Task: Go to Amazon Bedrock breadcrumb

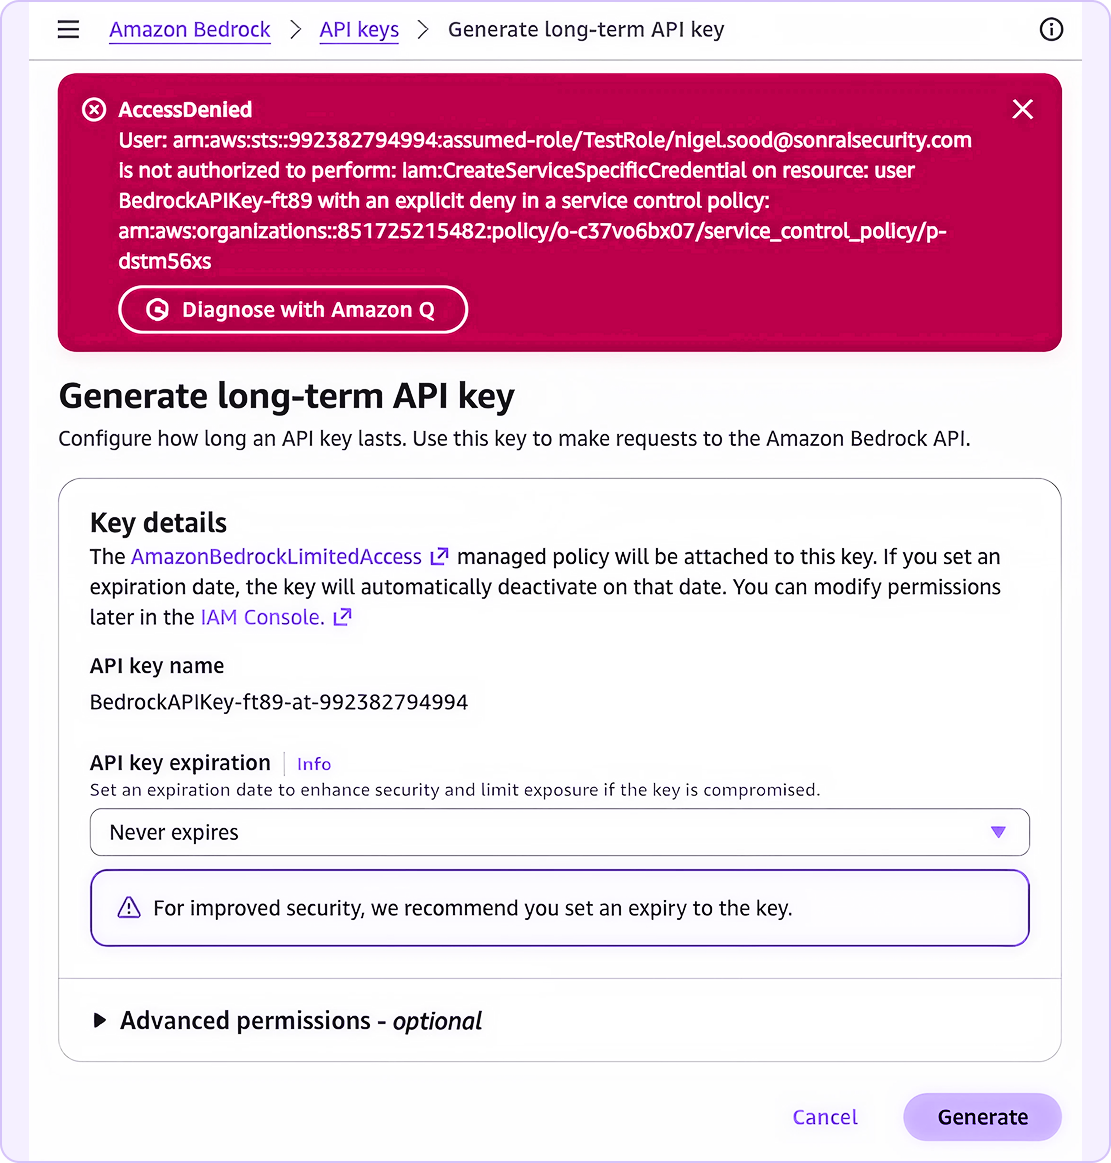Action: (190, 30)
